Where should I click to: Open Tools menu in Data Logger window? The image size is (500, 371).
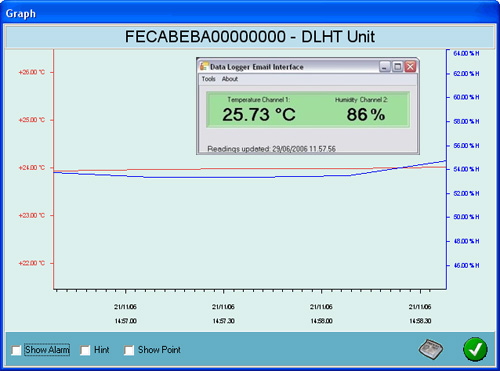coord(208,79)
